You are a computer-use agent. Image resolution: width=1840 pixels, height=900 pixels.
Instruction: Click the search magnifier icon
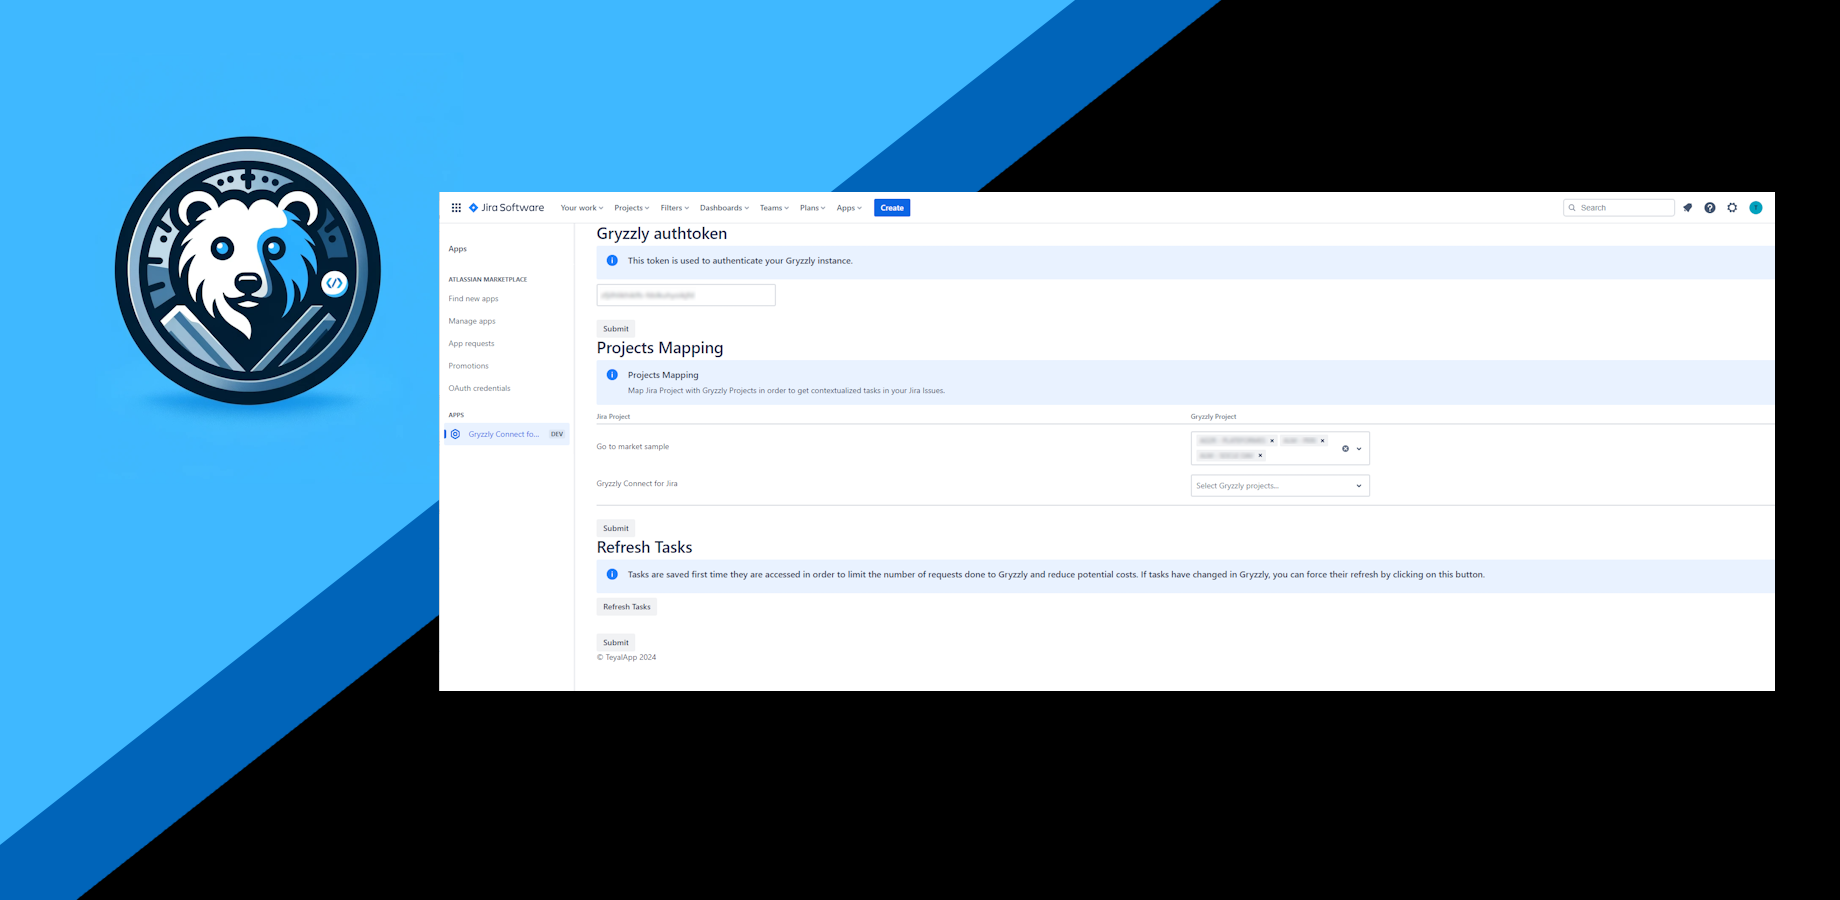[1572, 208]
